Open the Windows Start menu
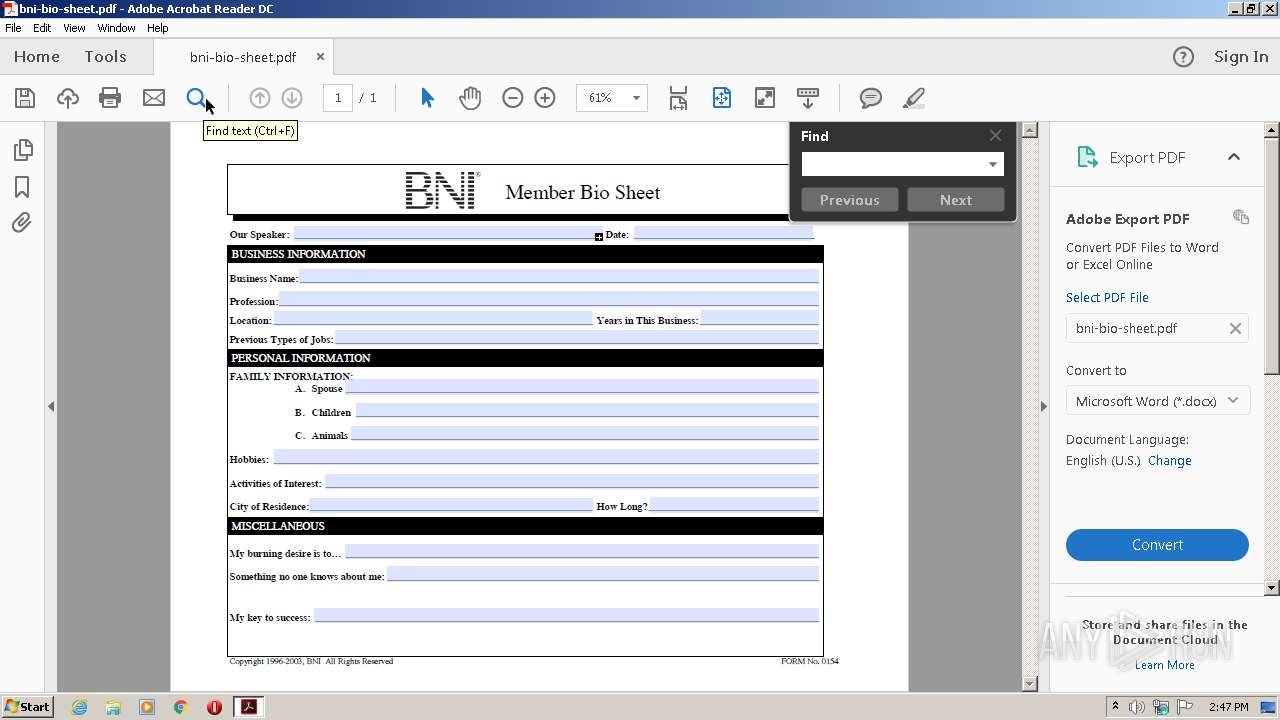This screenshot has width=1280, height=720. (27, 707)
